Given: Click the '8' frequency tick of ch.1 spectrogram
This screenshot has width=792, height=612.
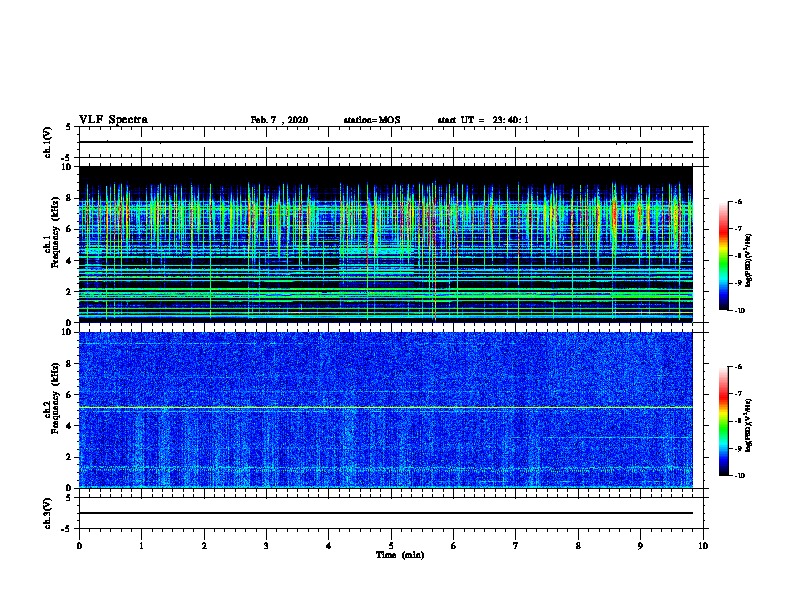Looking at the screenshot, I should point(69,198).
